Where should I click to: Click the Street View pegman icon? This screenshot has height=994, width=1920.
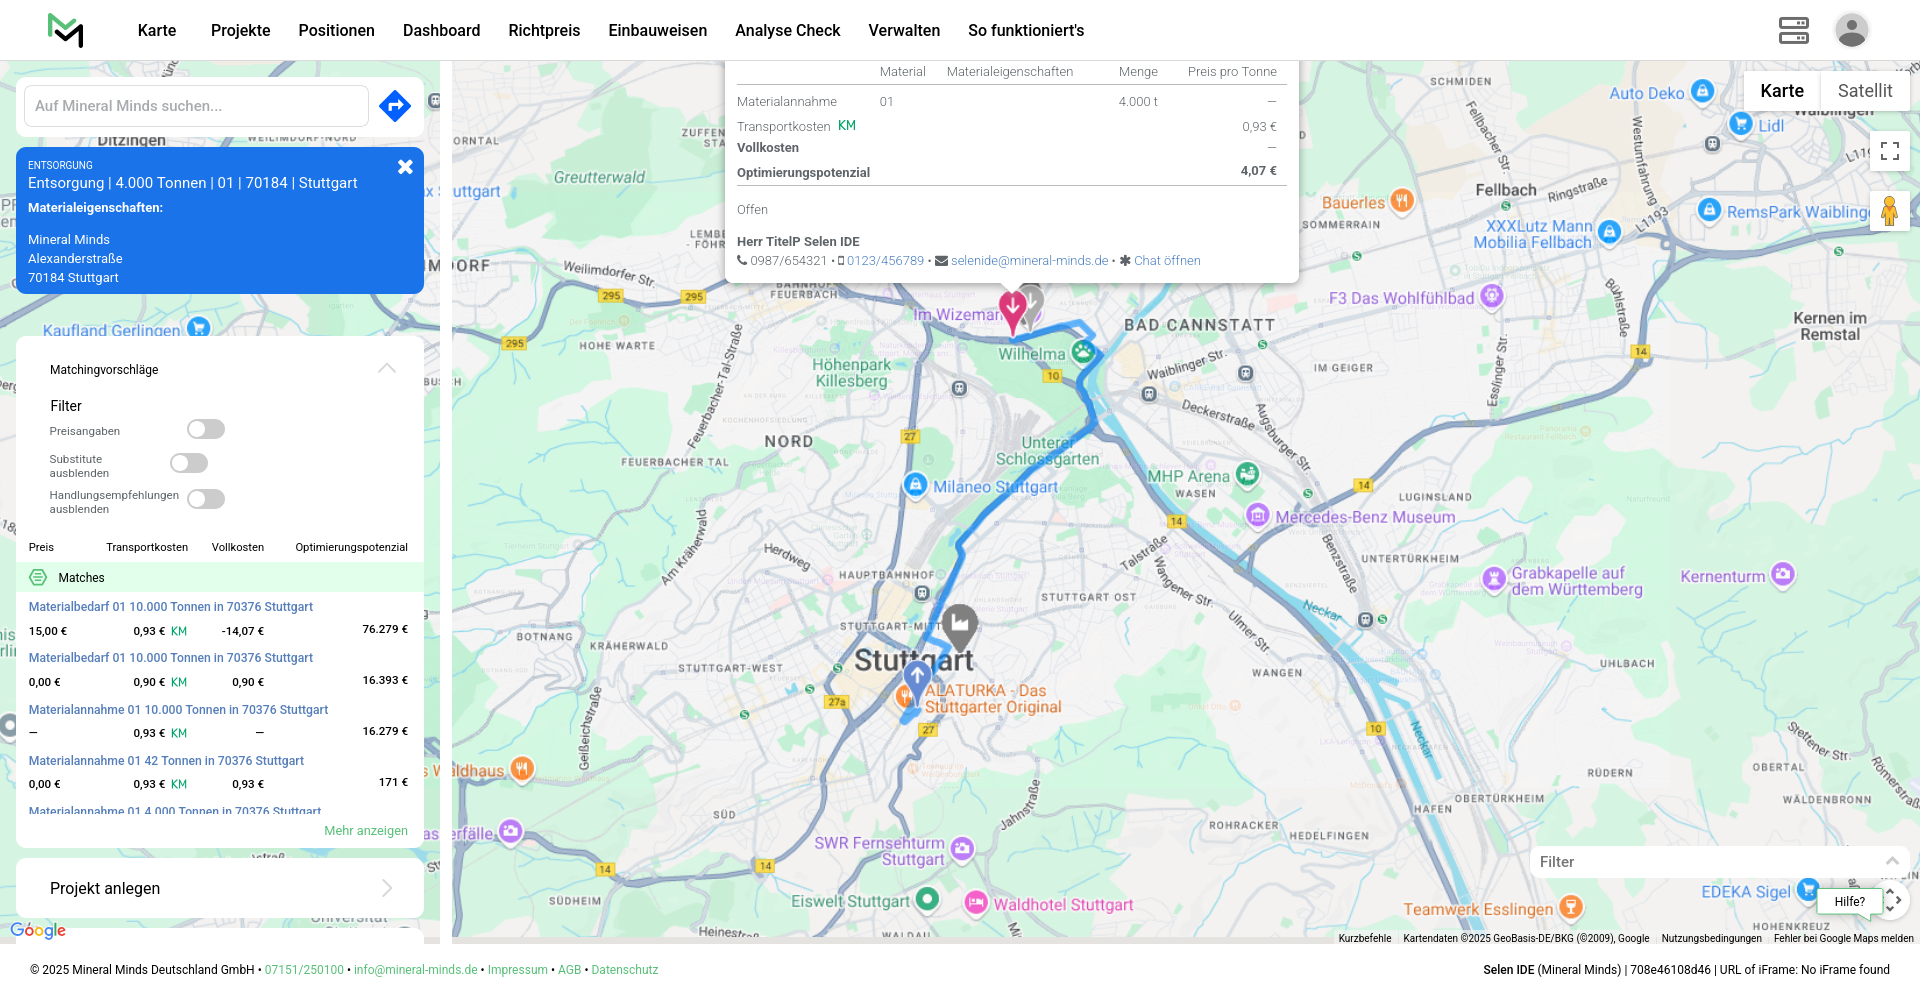click(x=1889, y=211)
